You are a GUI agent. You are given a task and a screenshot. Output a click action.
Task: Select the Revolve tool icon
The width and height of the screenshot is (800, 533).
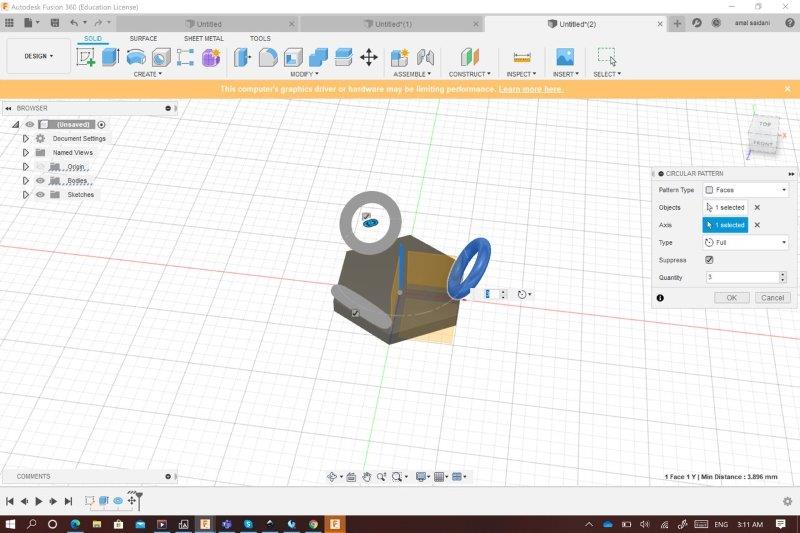[136, 57]
